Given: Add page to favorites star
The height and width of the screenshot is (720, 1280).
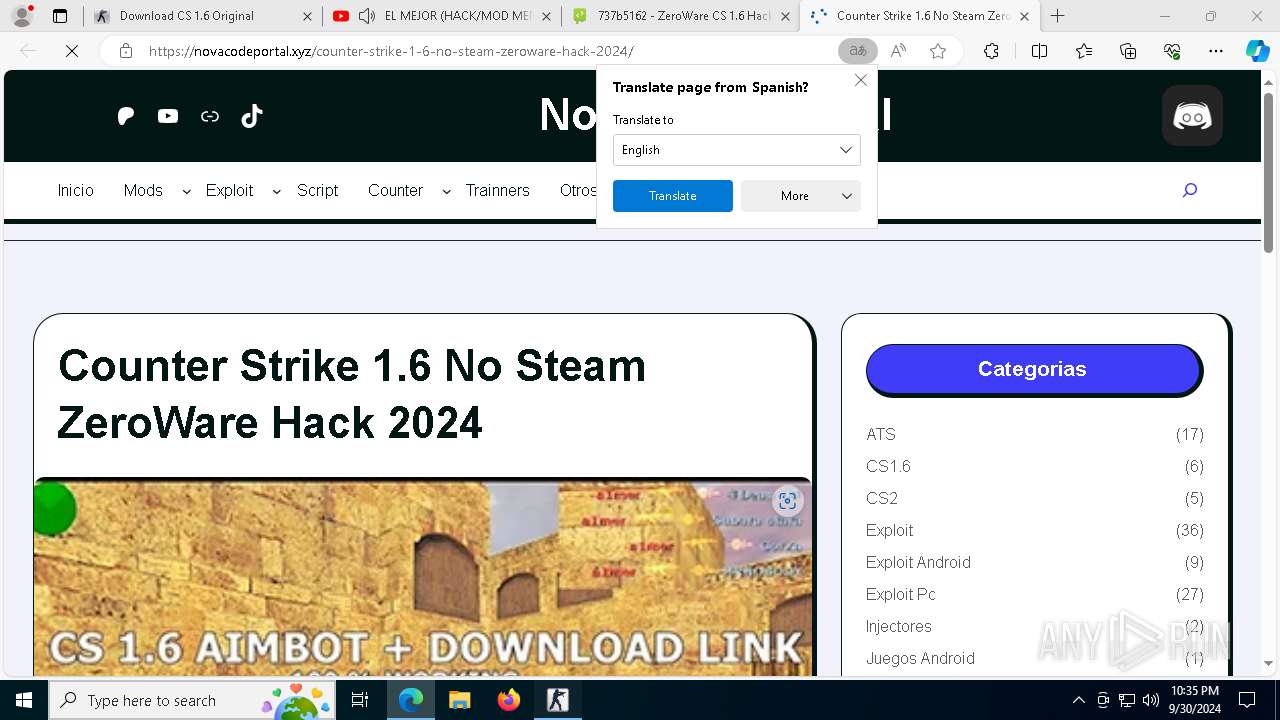Looking at the screenshot, I should pyautogui.click(x=938, y=51).
